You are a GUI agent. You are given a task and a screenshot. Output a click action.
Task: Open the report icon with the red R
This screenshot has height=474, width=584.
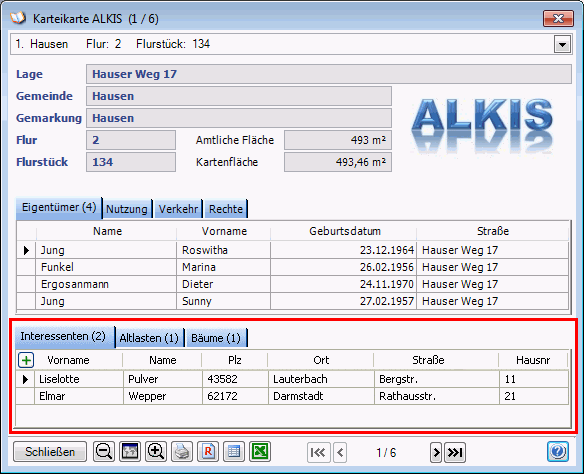208,452
